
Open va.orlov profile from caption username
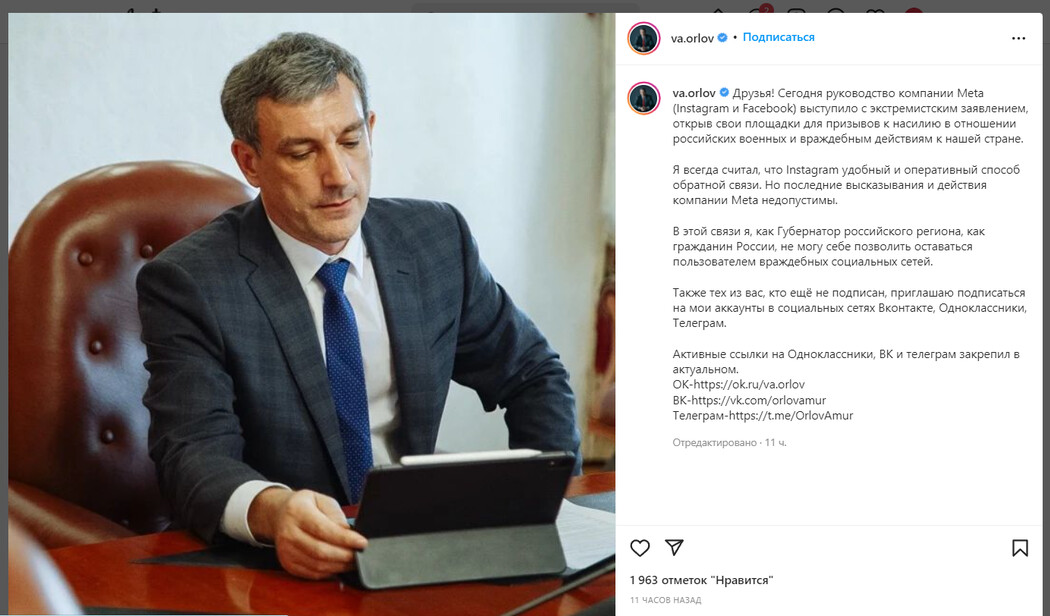(x=694, y=93)
